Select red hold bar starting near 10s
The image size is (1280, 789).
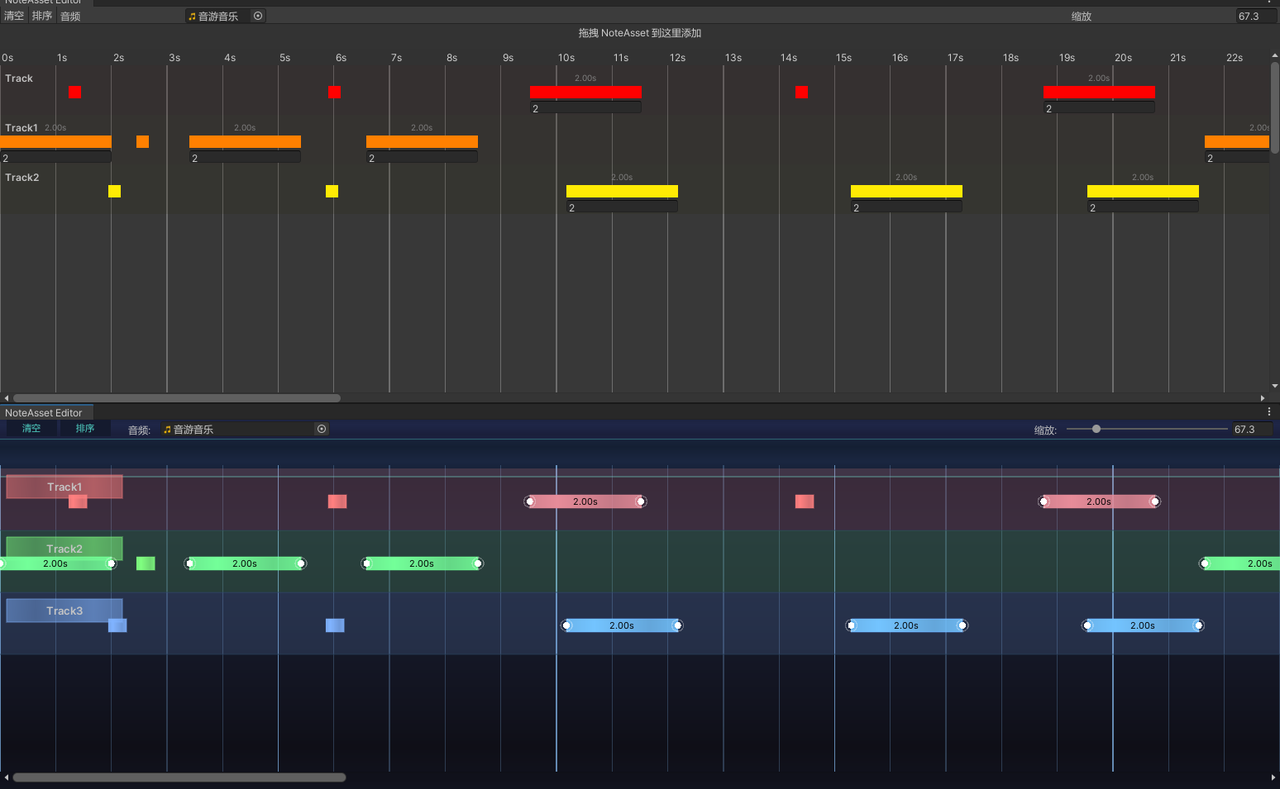(x=585, y=92)
